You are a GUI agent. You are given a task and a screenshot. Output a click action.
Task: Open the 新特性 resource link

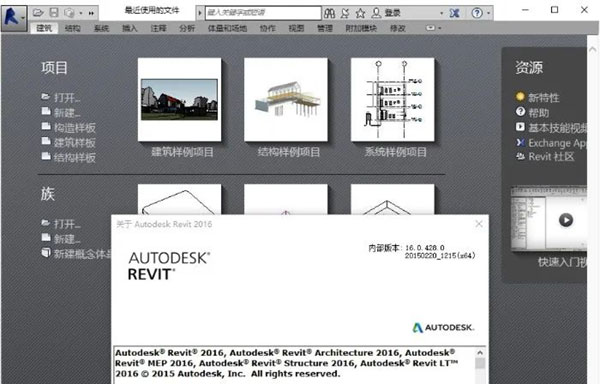[x=544, y=98]
